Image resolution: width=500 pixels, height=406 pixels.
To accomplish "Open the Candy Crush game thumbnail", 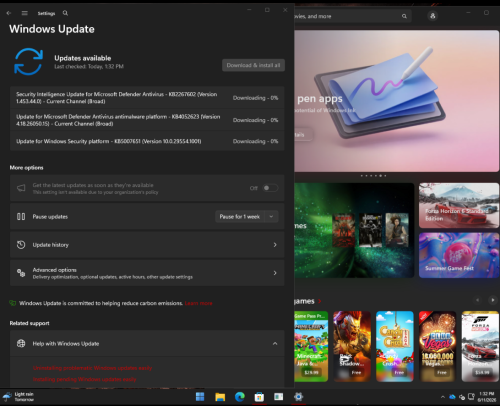I will point(395,346).
